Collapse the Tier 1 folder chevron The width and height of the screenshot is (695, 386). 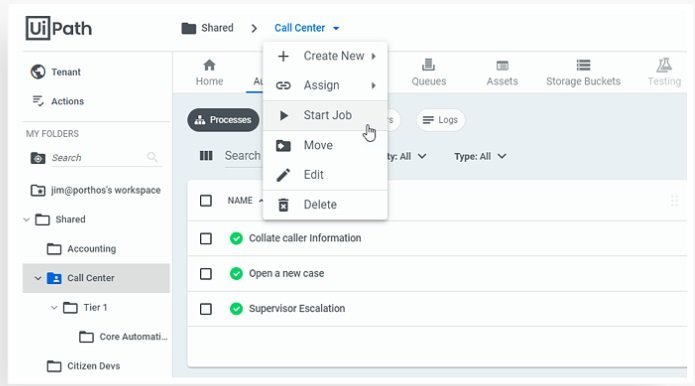(54, 307)
